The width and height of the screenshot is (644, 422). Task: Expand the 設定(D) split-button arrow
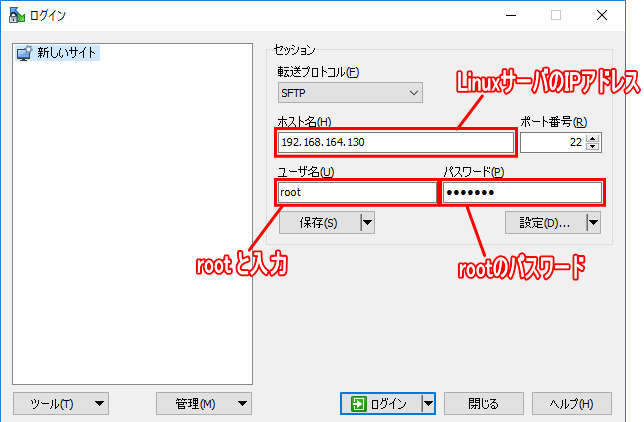[593, 223]
